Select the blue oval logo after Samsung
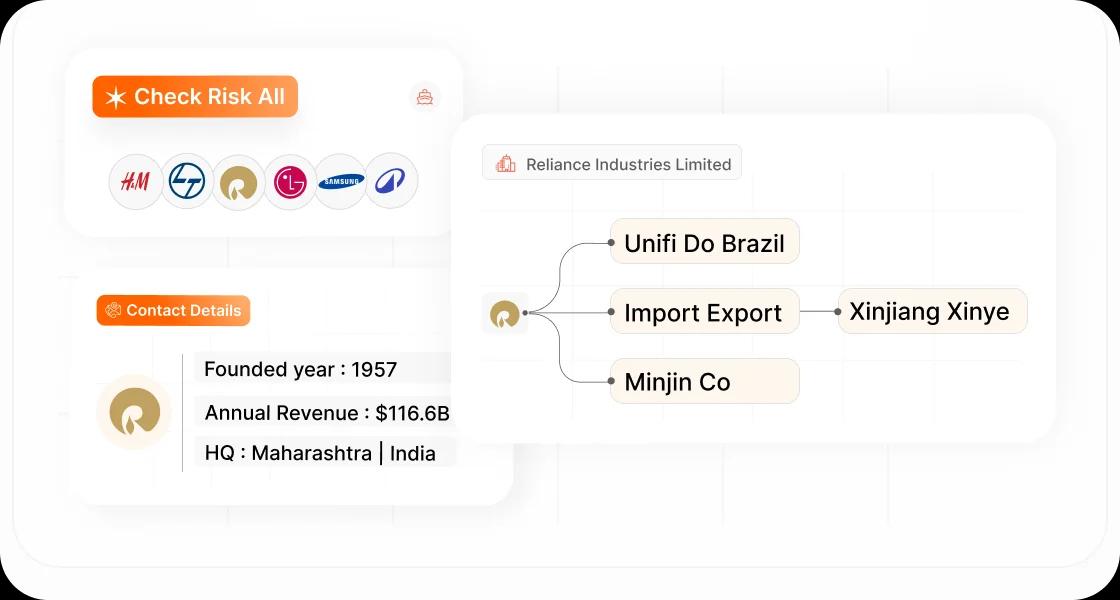This screenshot has height=600, width=1120. pyautogui.click(x=391, y=181)
